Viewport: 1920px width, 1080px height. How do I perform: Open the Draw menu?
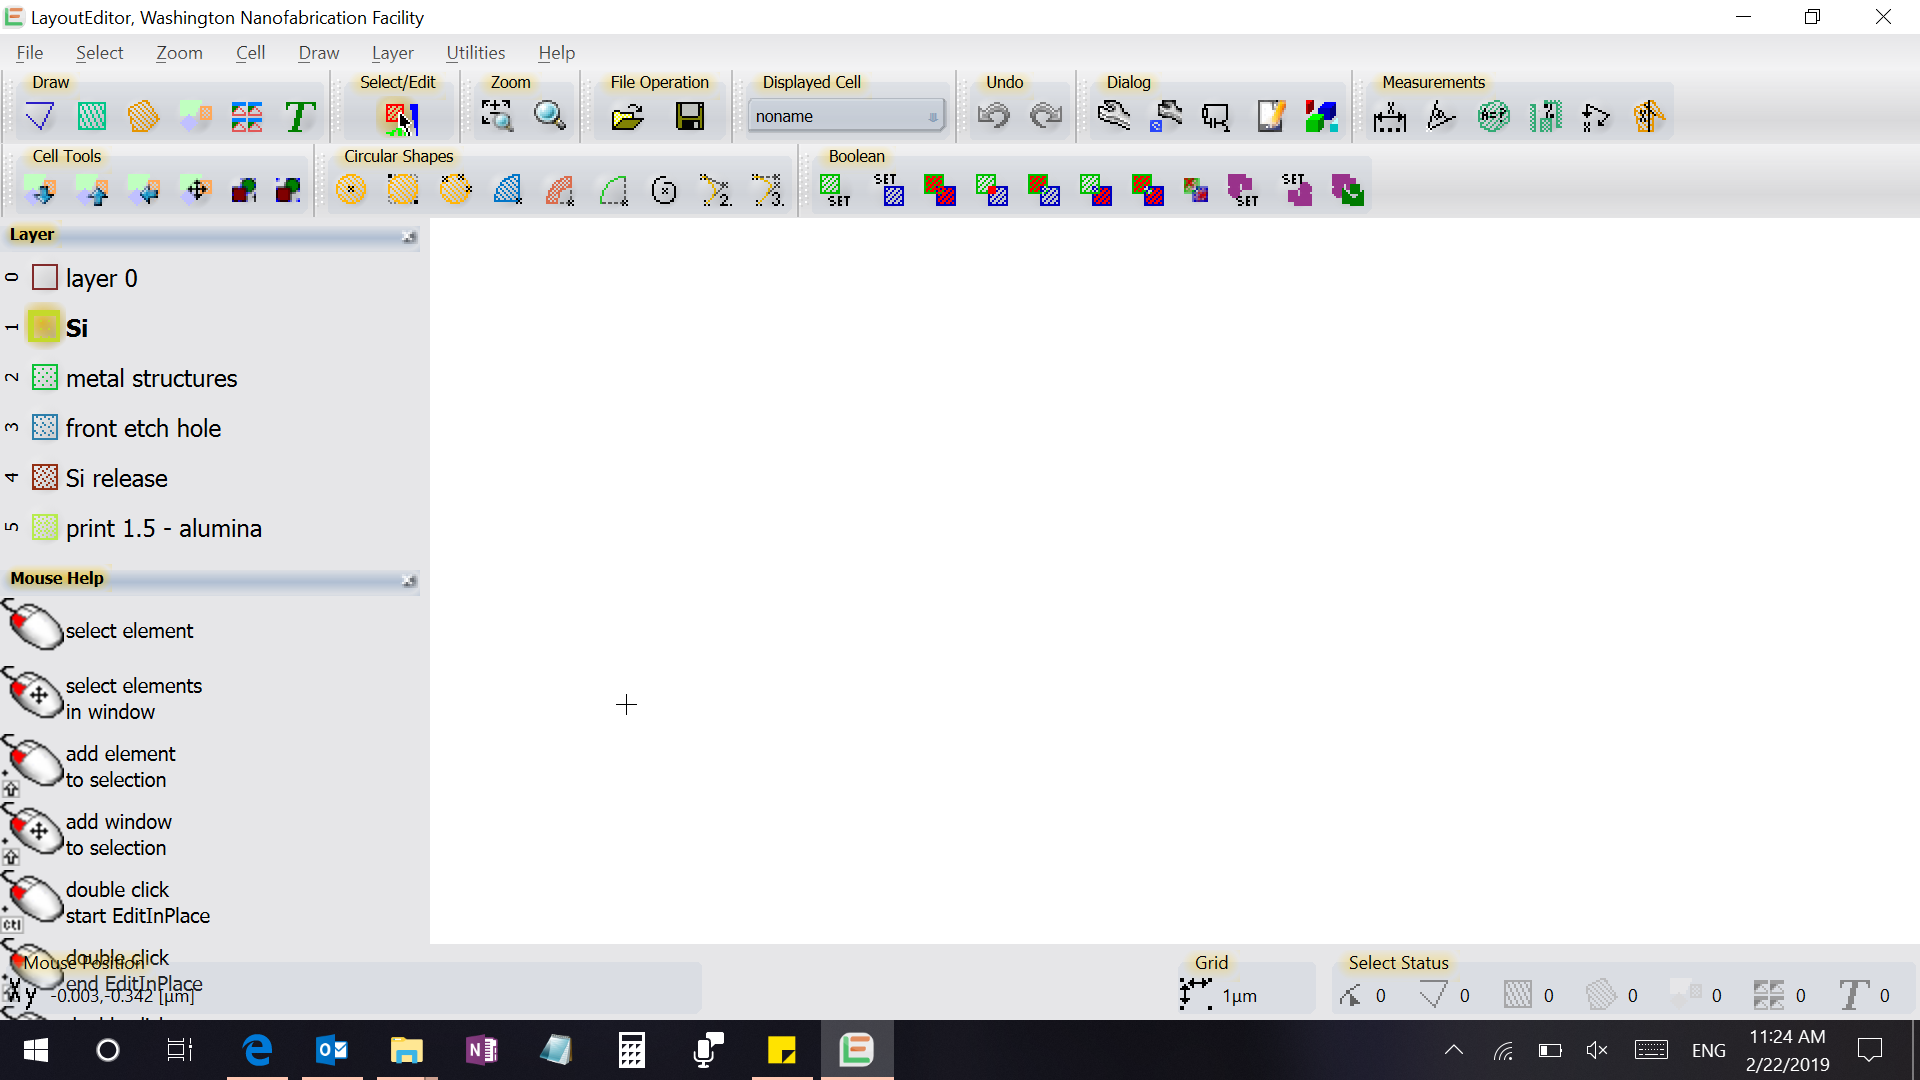tap(318, 53)
